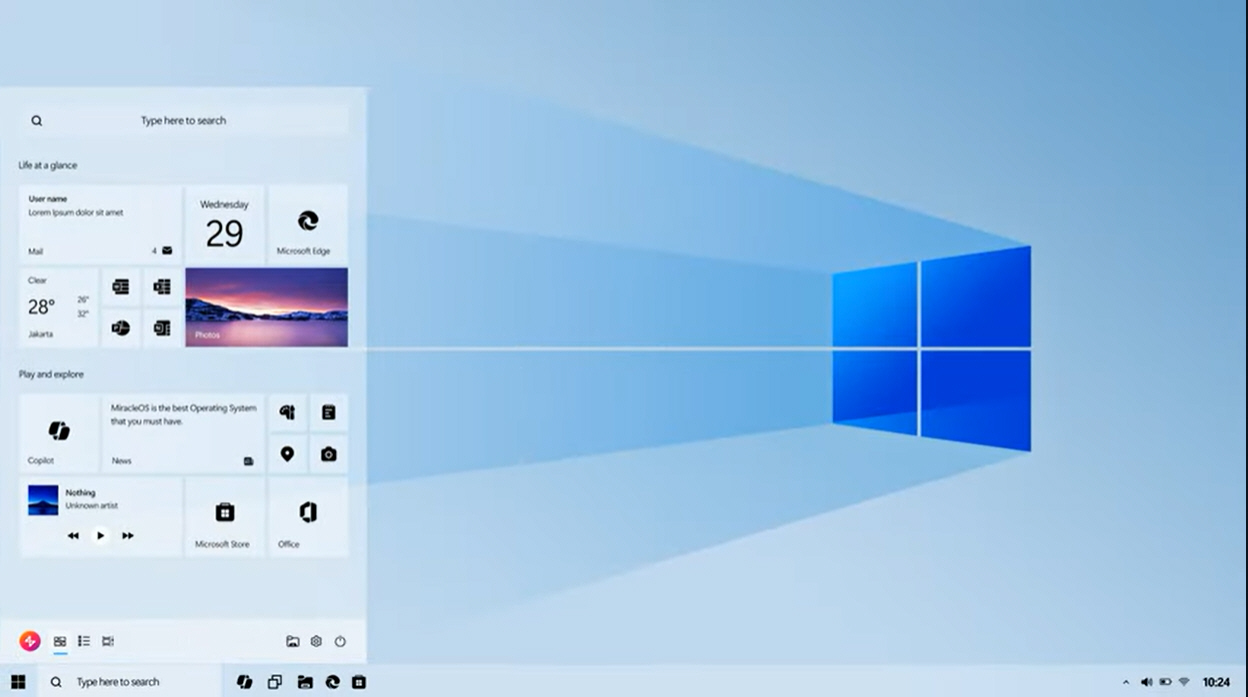Open the Copilot tile
This screenshot has width=1248, height=697.
click(x=58, y=433)
